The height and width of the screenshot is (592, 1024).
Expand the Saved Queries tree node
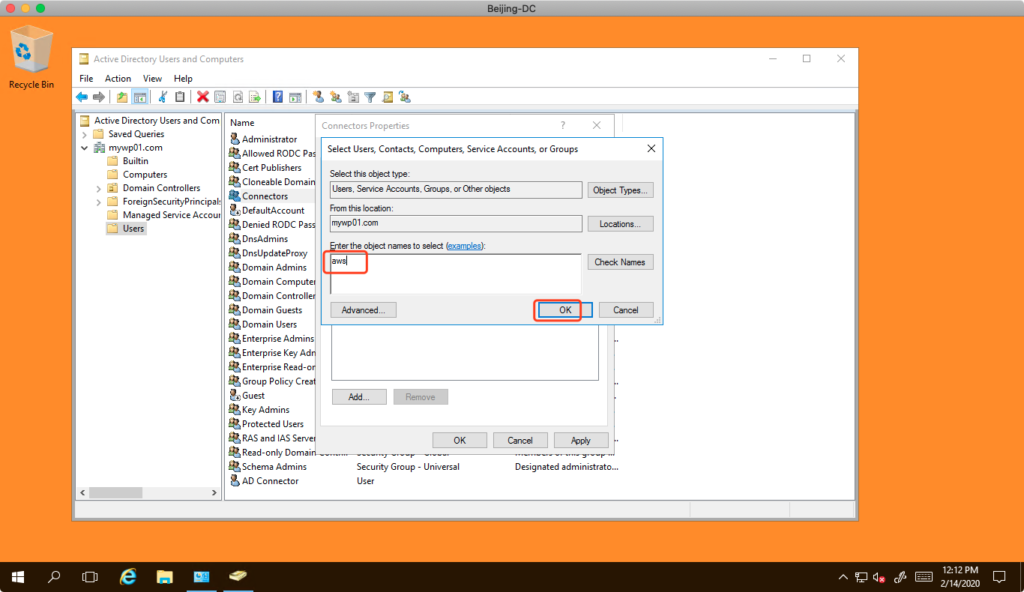(x=85, y=134)
